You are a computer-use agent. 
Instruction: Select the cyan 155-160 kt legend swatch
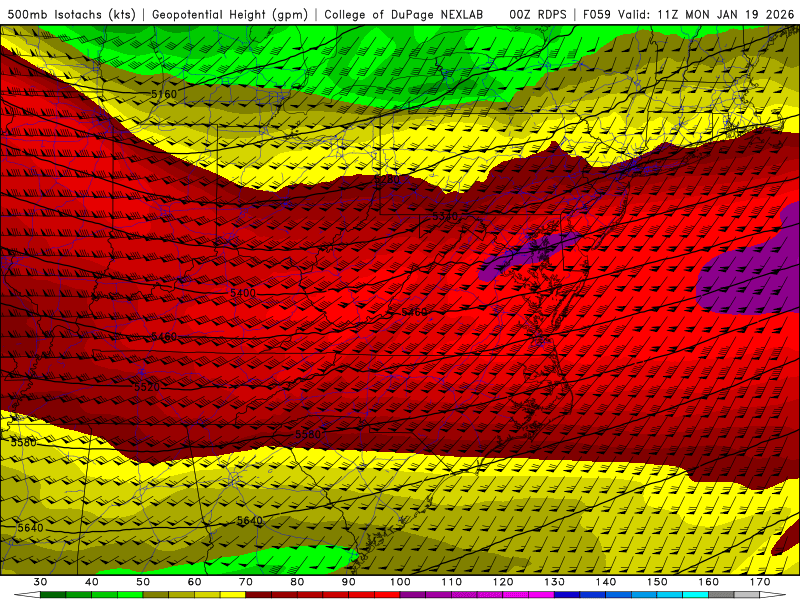696,595
